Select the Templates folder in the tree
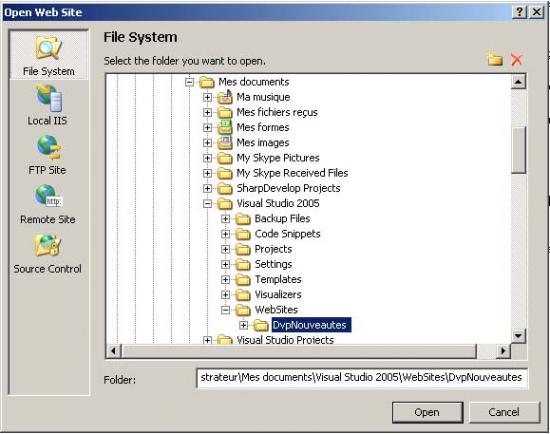Screen dimensions: 550x434 click(278, 280)
